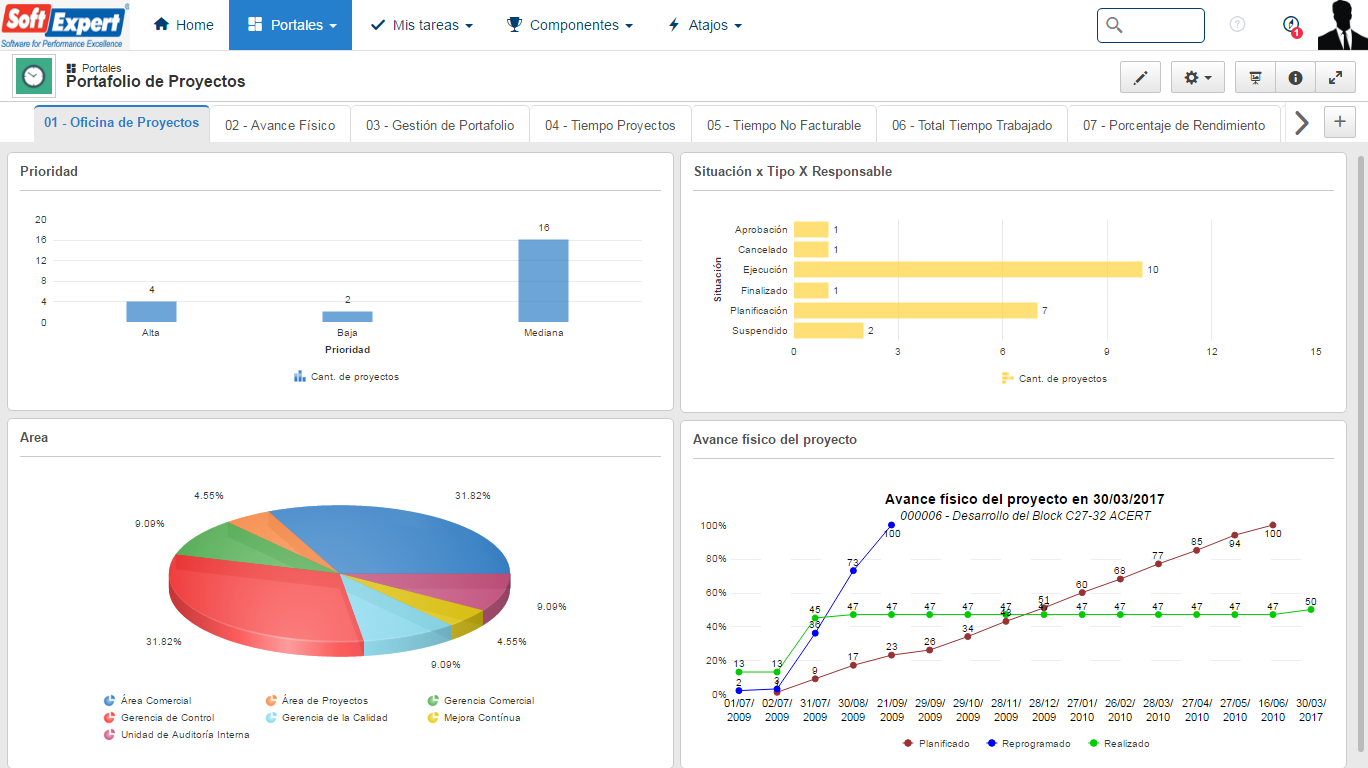
Task: Switch to the 02 - Avance Físico tab
Action: (280, 123)
